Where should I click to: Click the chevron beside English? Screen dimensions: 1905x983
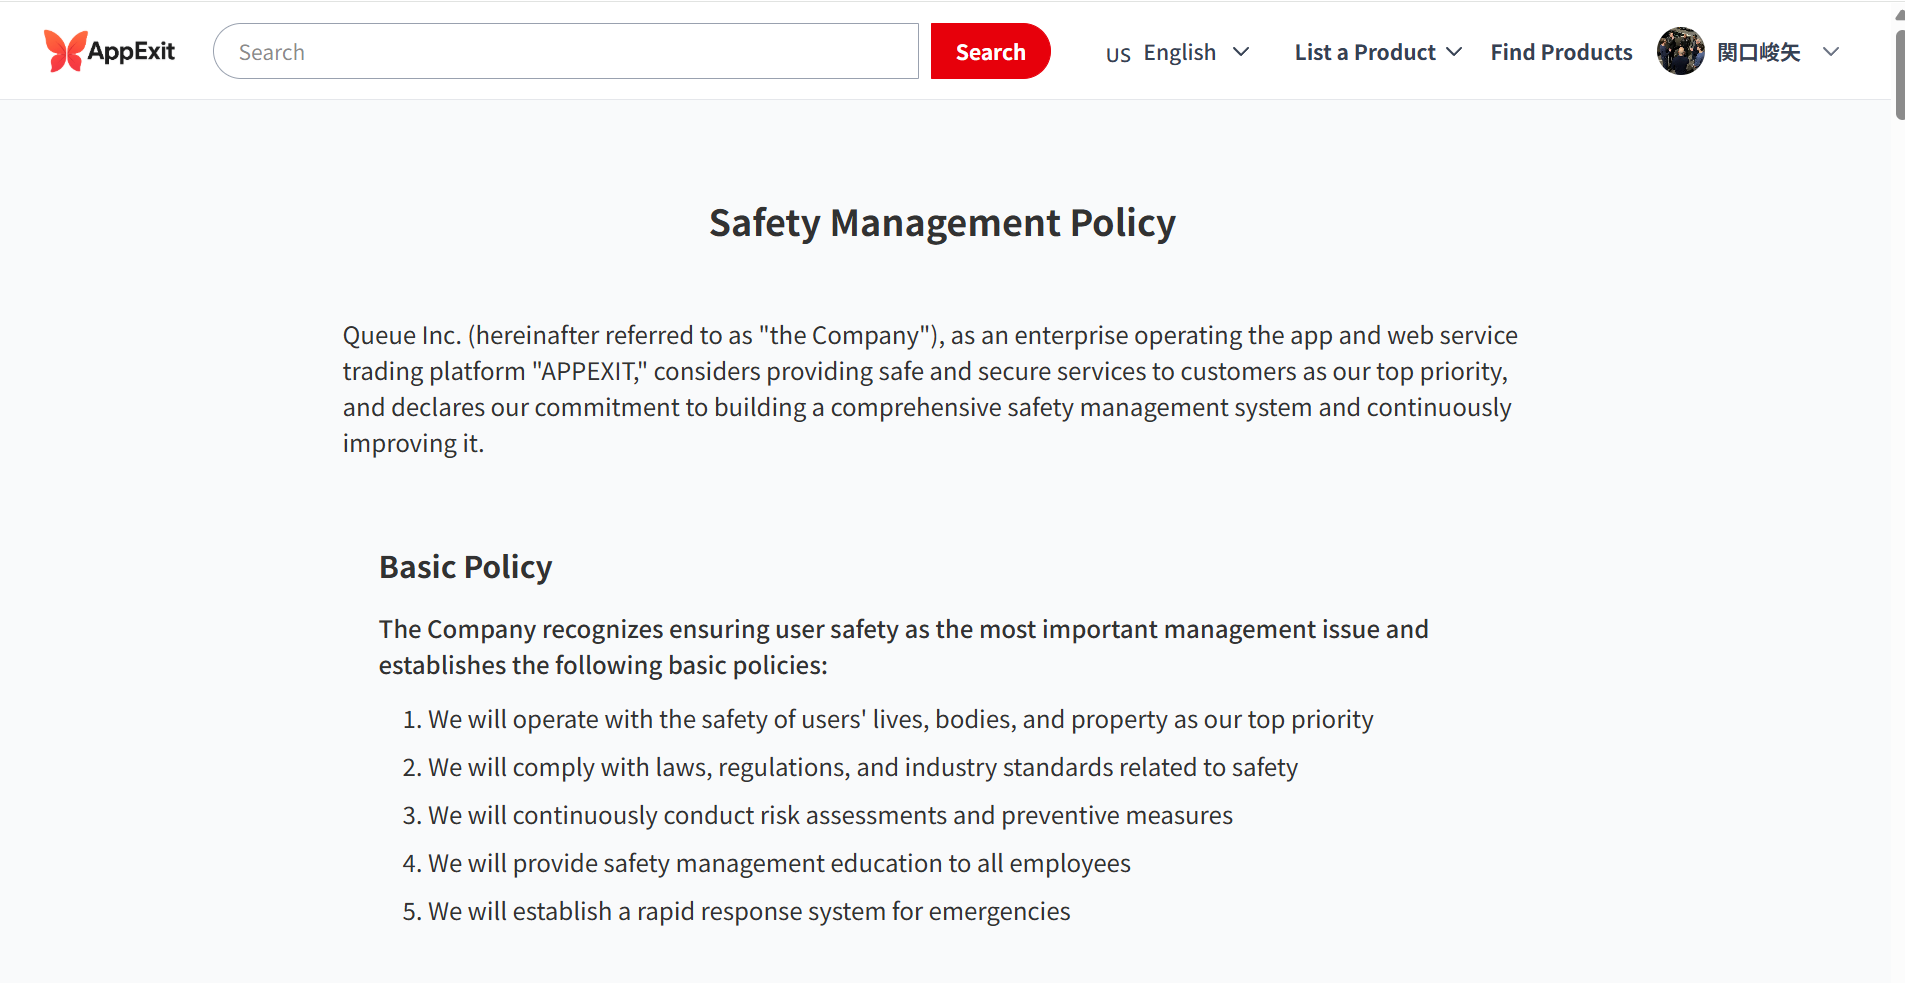(x=1241, y=52)
